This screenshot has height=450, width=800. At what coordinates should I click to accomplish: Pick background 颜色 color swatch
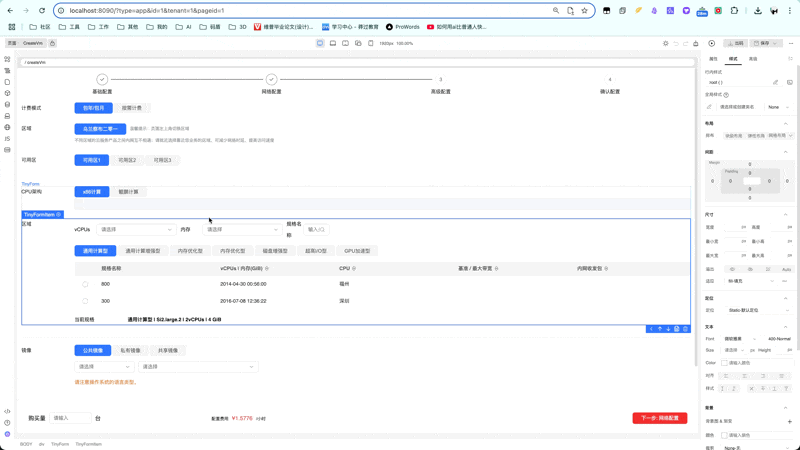pyautogui.click(x=724, y=436)
